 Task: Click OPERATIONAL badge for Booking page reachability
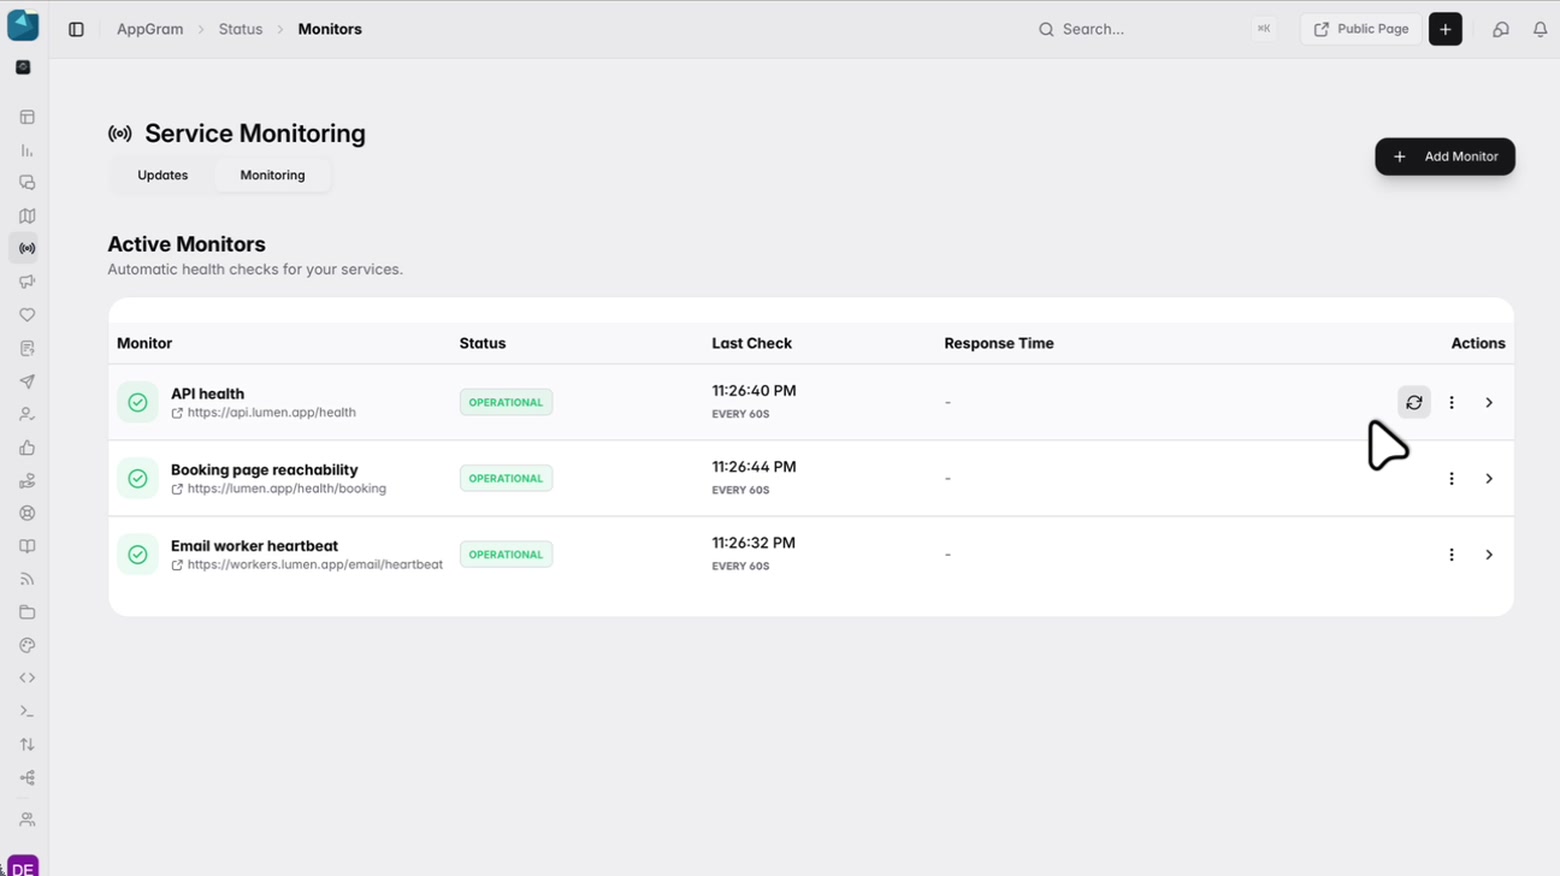click(506, 478)
